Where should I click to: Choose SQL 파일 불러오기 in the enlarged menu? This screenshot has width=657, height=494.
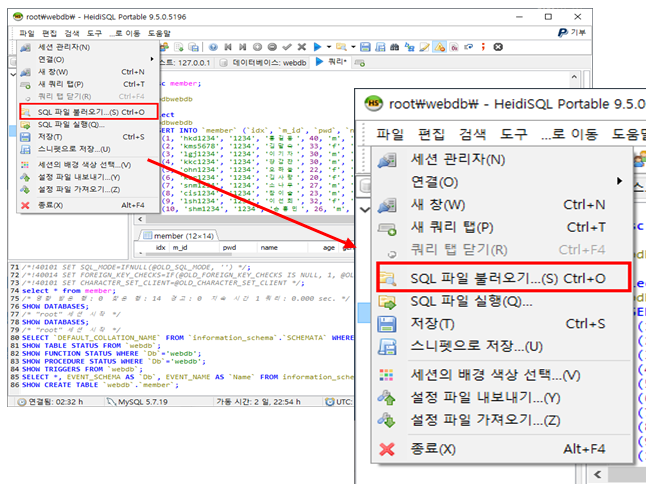[x=503, y=278]
